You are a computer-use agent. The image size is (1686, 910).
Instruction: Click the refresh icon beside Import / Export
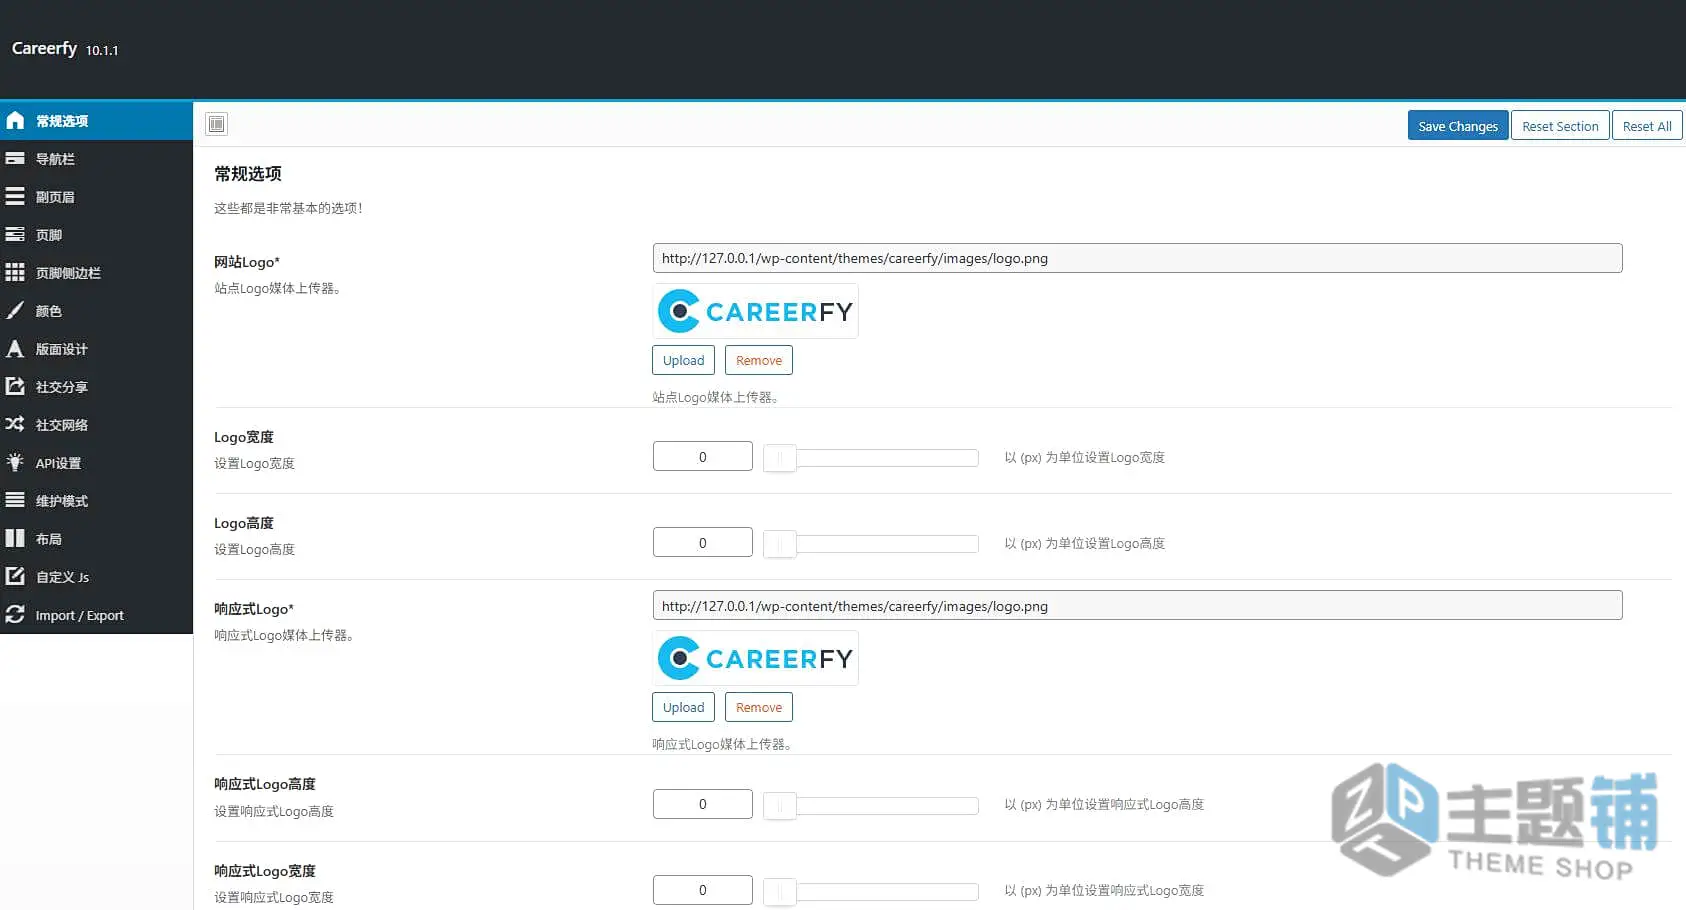15,615
